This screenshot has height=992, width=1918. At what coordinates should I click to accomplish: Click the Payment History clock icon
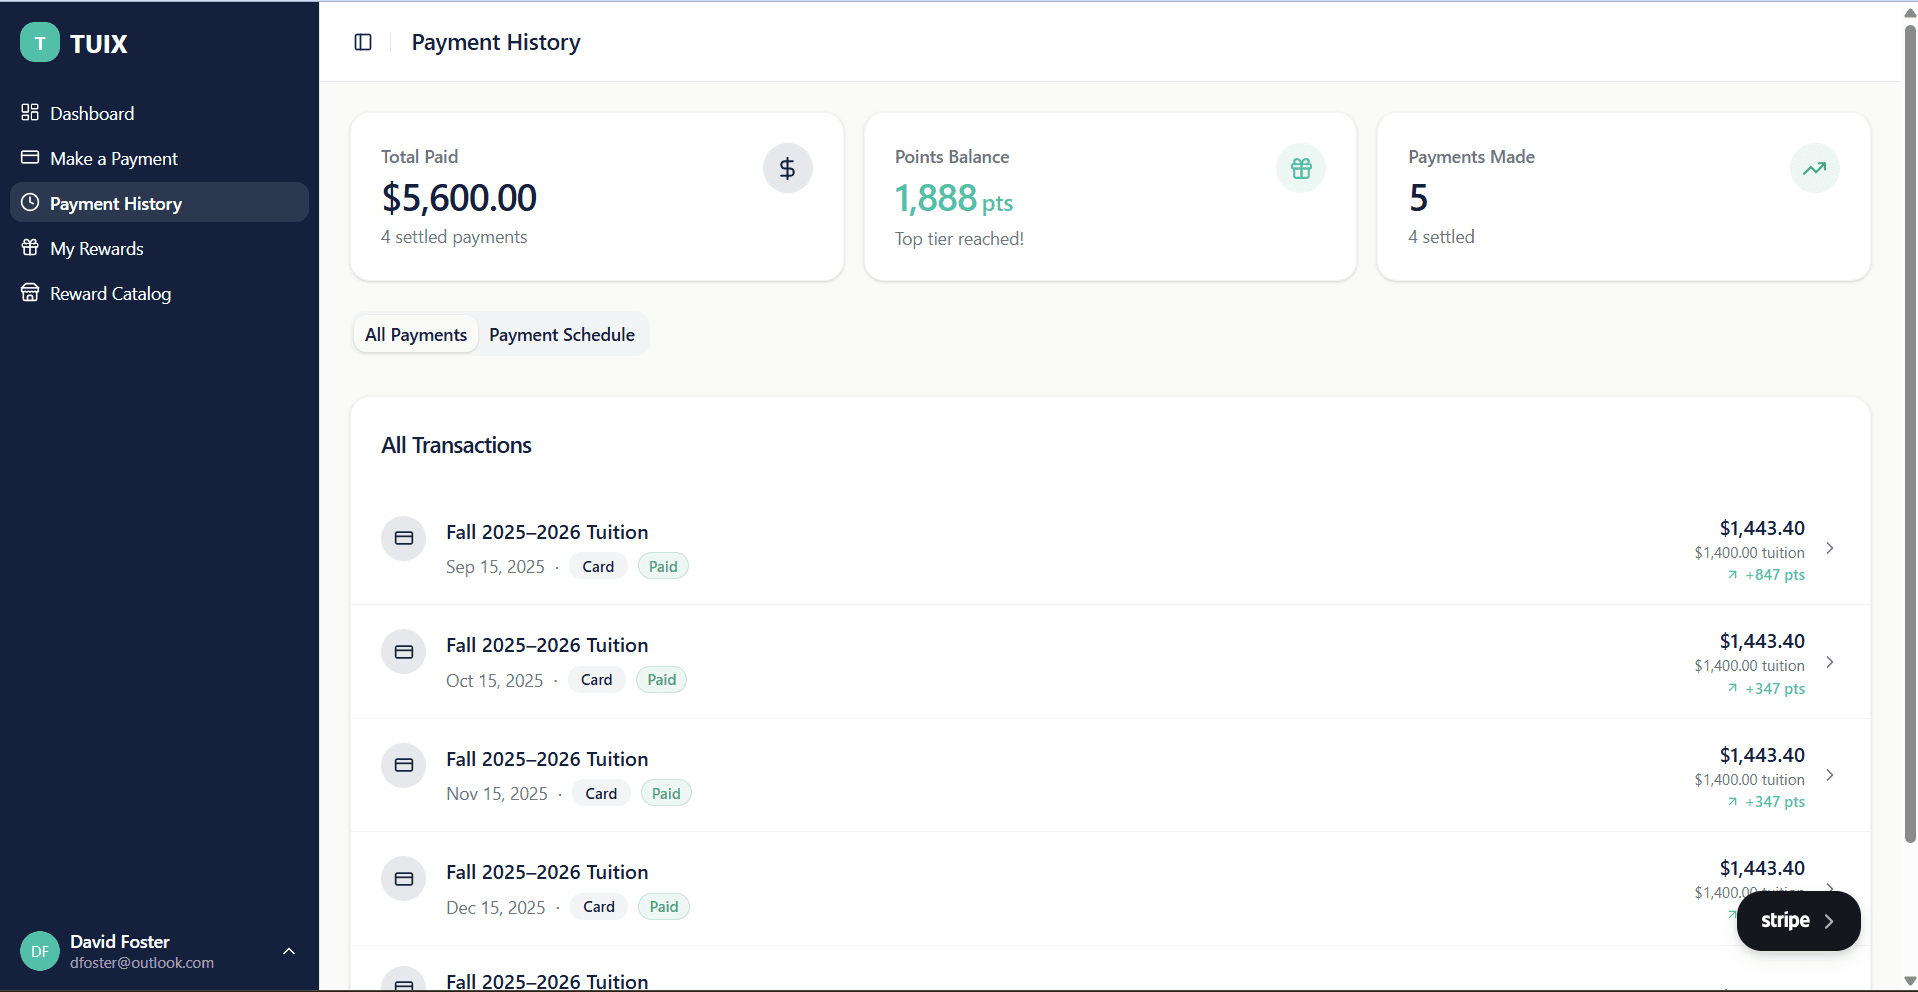point(30,203)
